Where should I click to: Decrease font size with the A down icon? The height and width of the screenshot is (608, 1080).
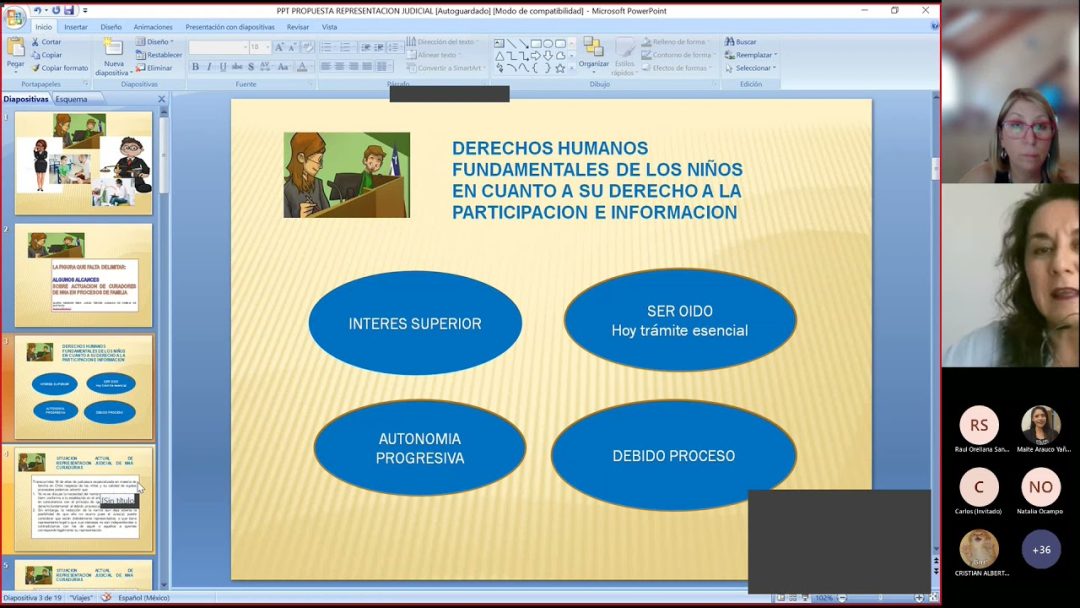[292, 48]
